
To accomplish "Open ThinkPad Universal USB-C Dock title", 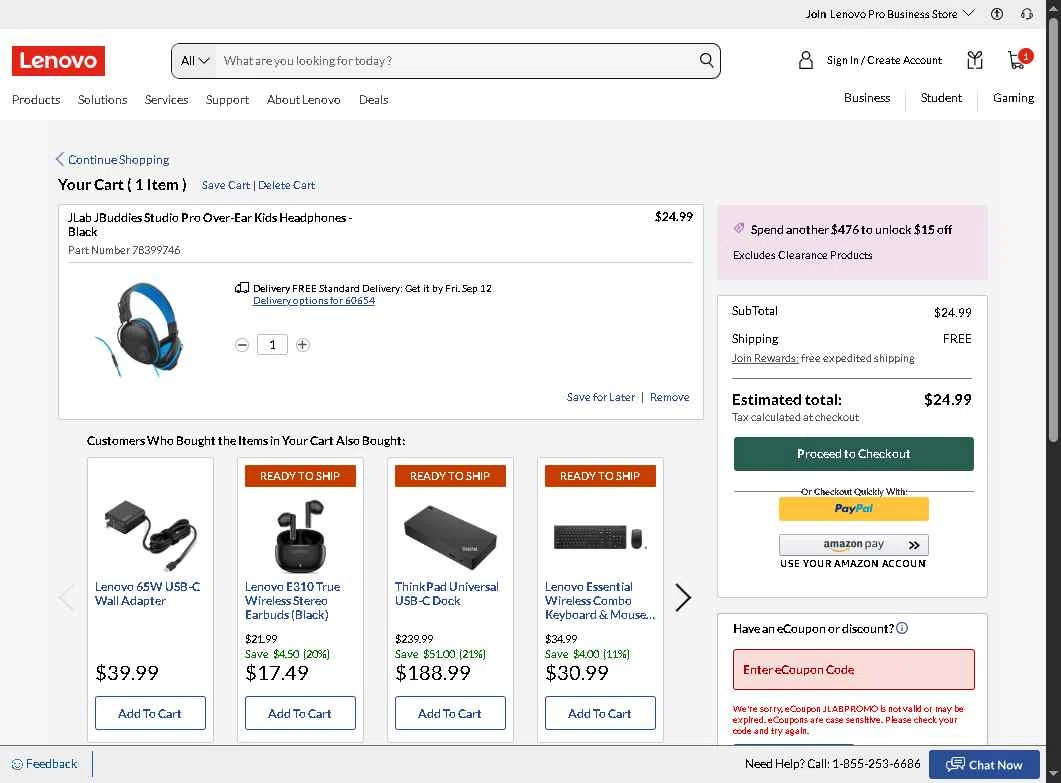I will [447, 594].
